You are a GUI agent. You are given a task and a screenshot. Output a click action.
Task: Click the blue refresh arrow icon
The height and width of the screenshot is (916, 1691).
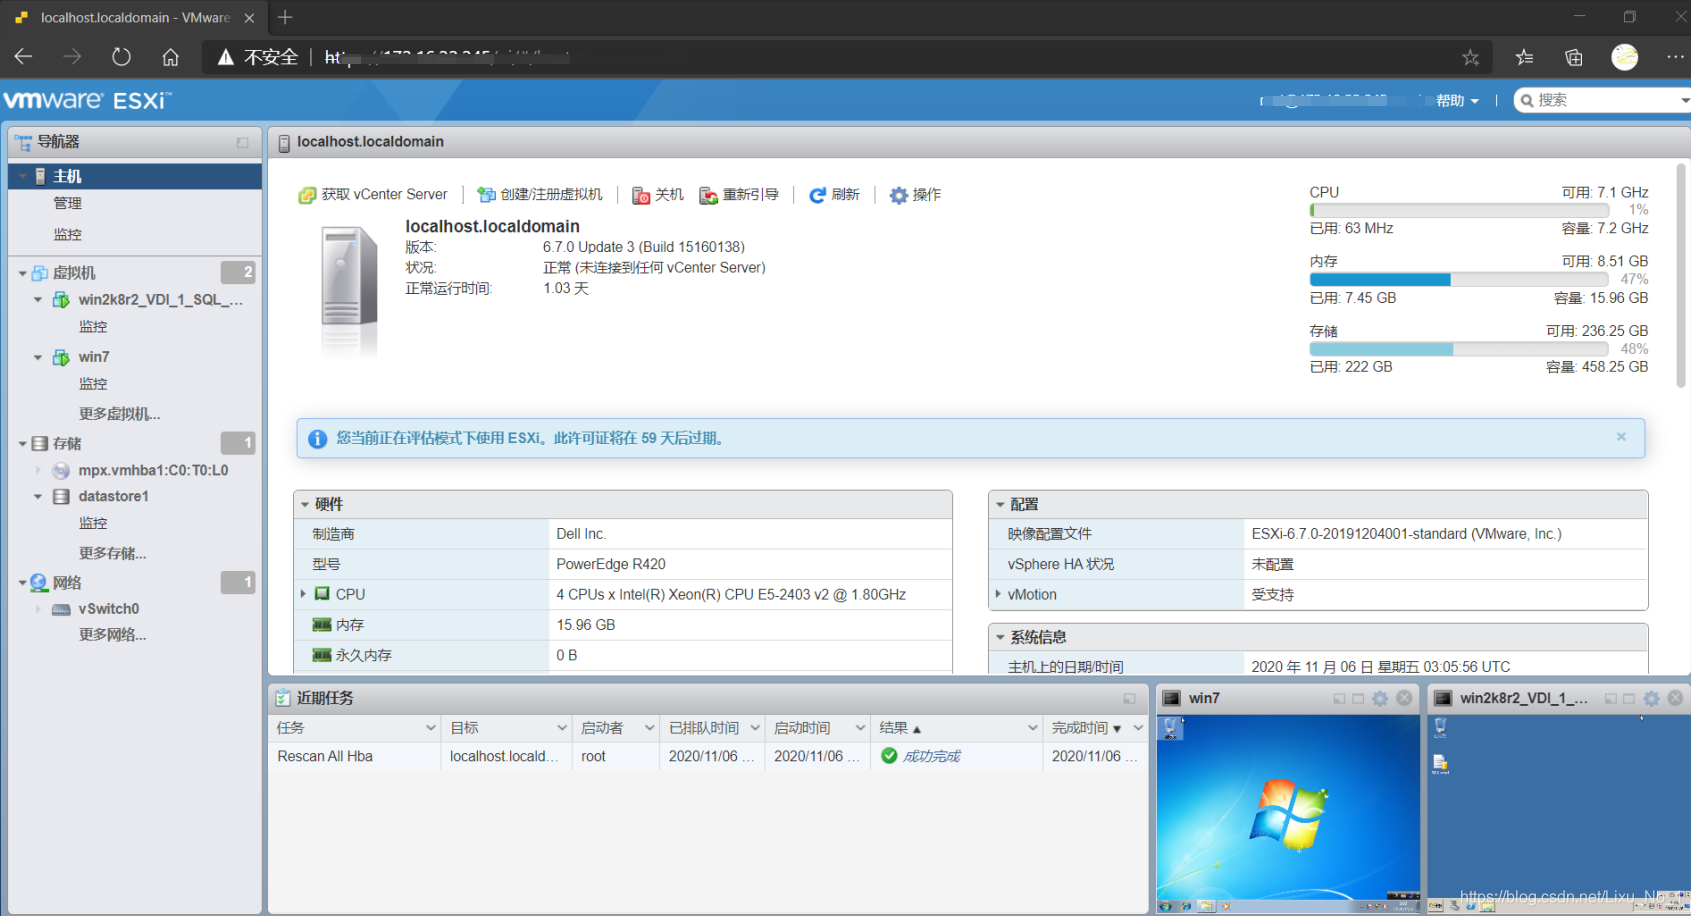tap(817, 195)
